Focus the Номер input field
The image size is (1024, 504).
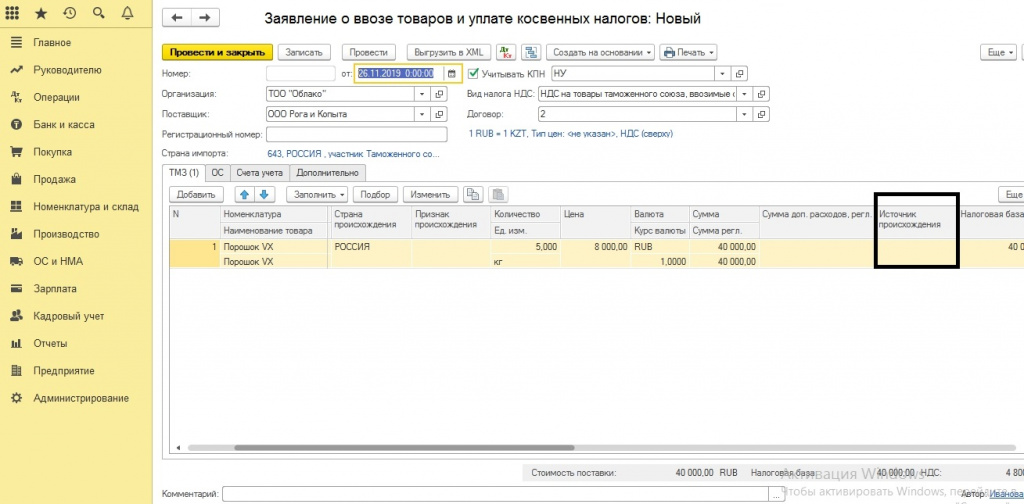tap(300, 73)
